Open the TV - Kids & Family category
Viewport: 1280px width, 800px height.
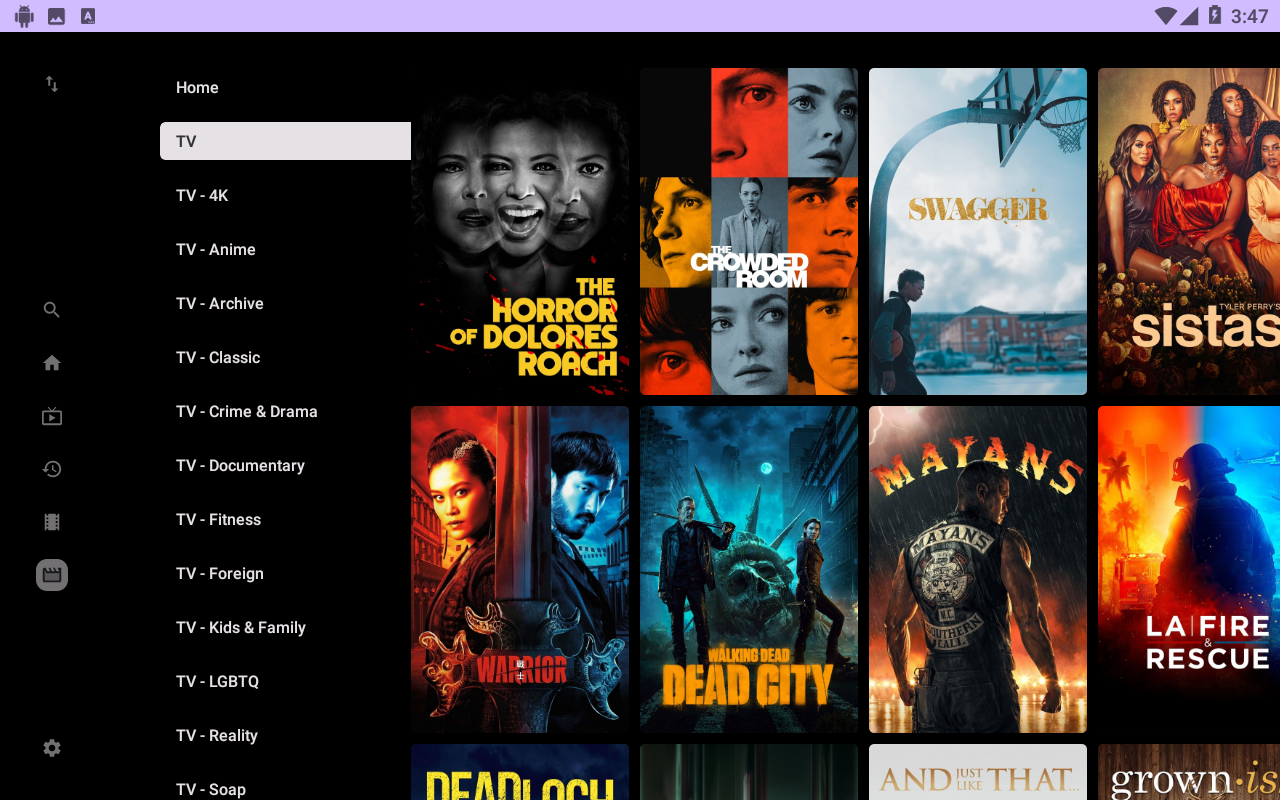tap(241, 628)
